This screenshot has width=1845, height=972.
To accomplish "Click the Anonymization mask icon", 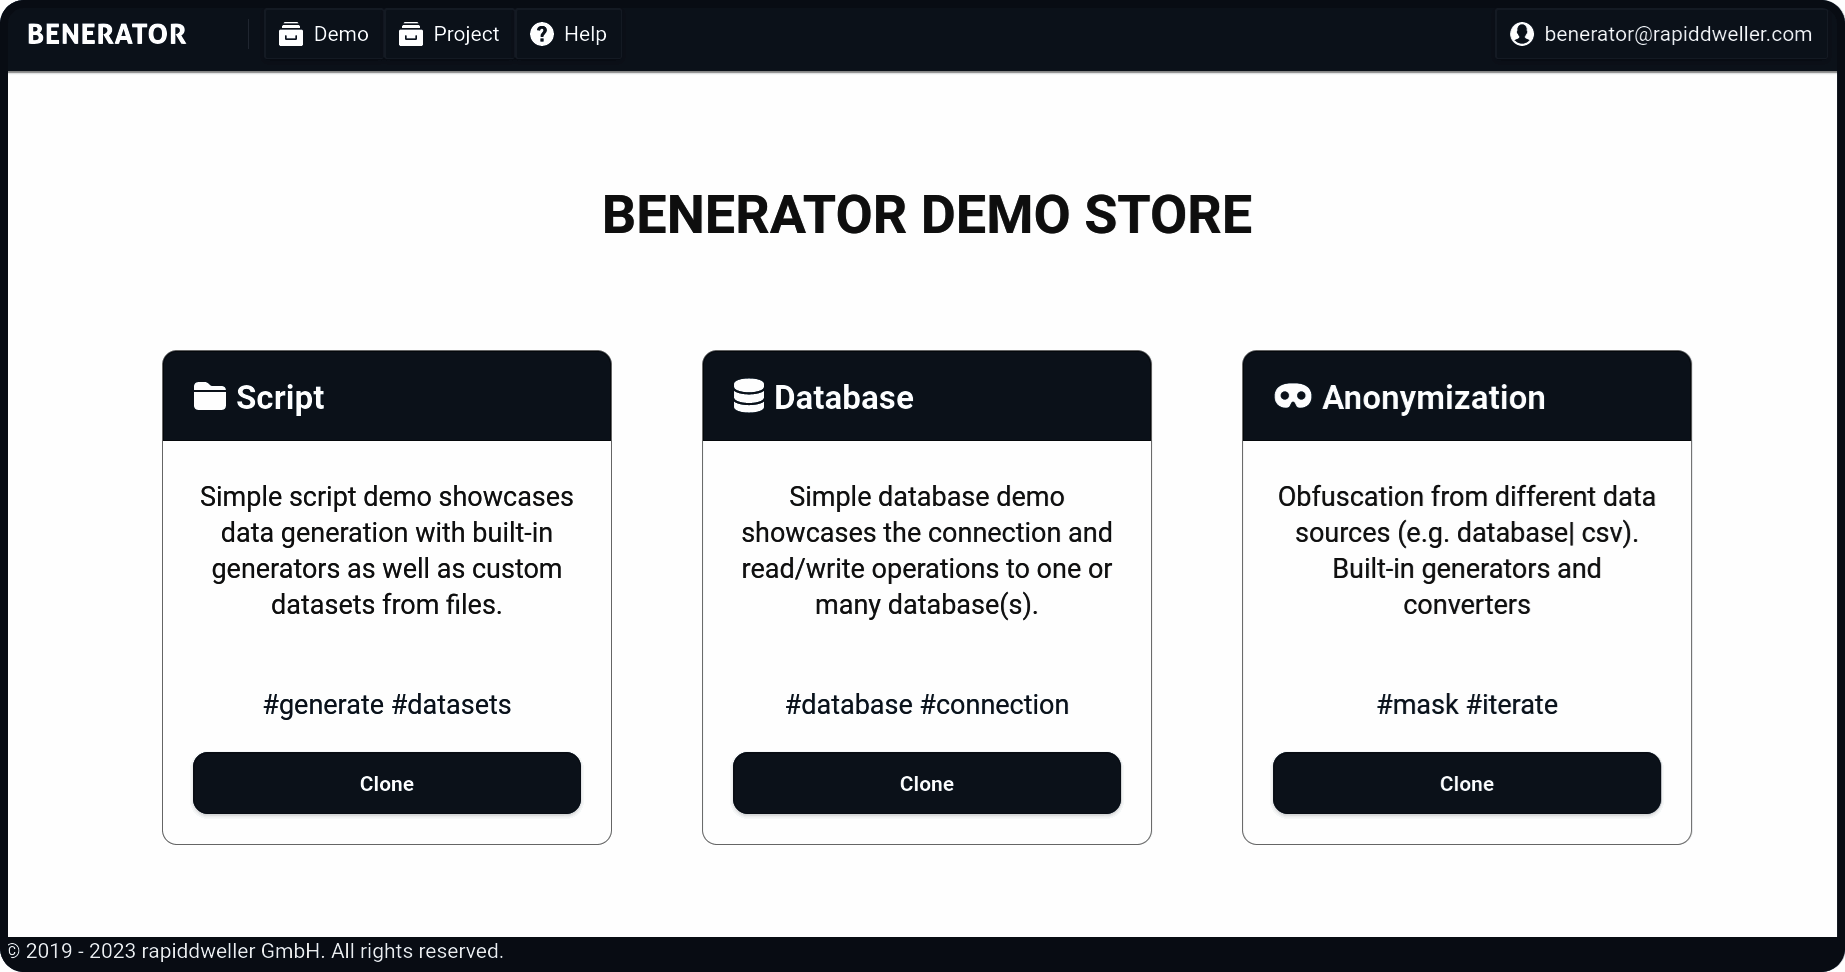I will (1293, 396).
